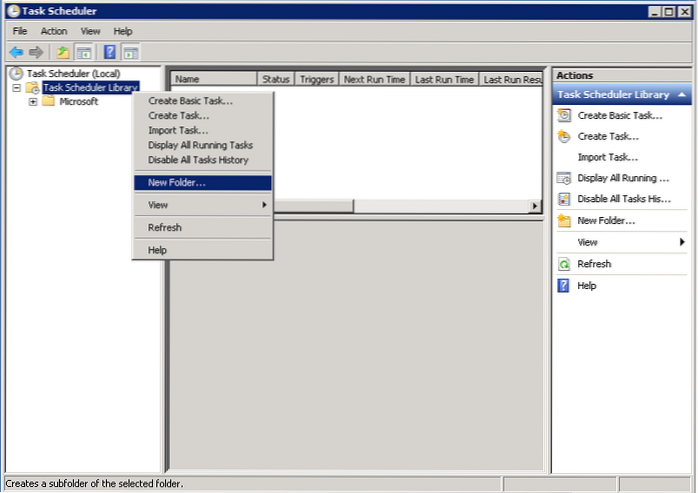698x493 pixels.
Task: Collapse the Task Scheduler Library actions section
Action: [x=680, y=94]
